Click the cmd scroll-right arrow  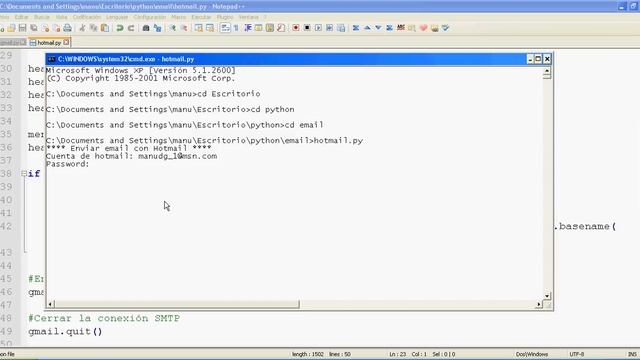pos(539,304)
